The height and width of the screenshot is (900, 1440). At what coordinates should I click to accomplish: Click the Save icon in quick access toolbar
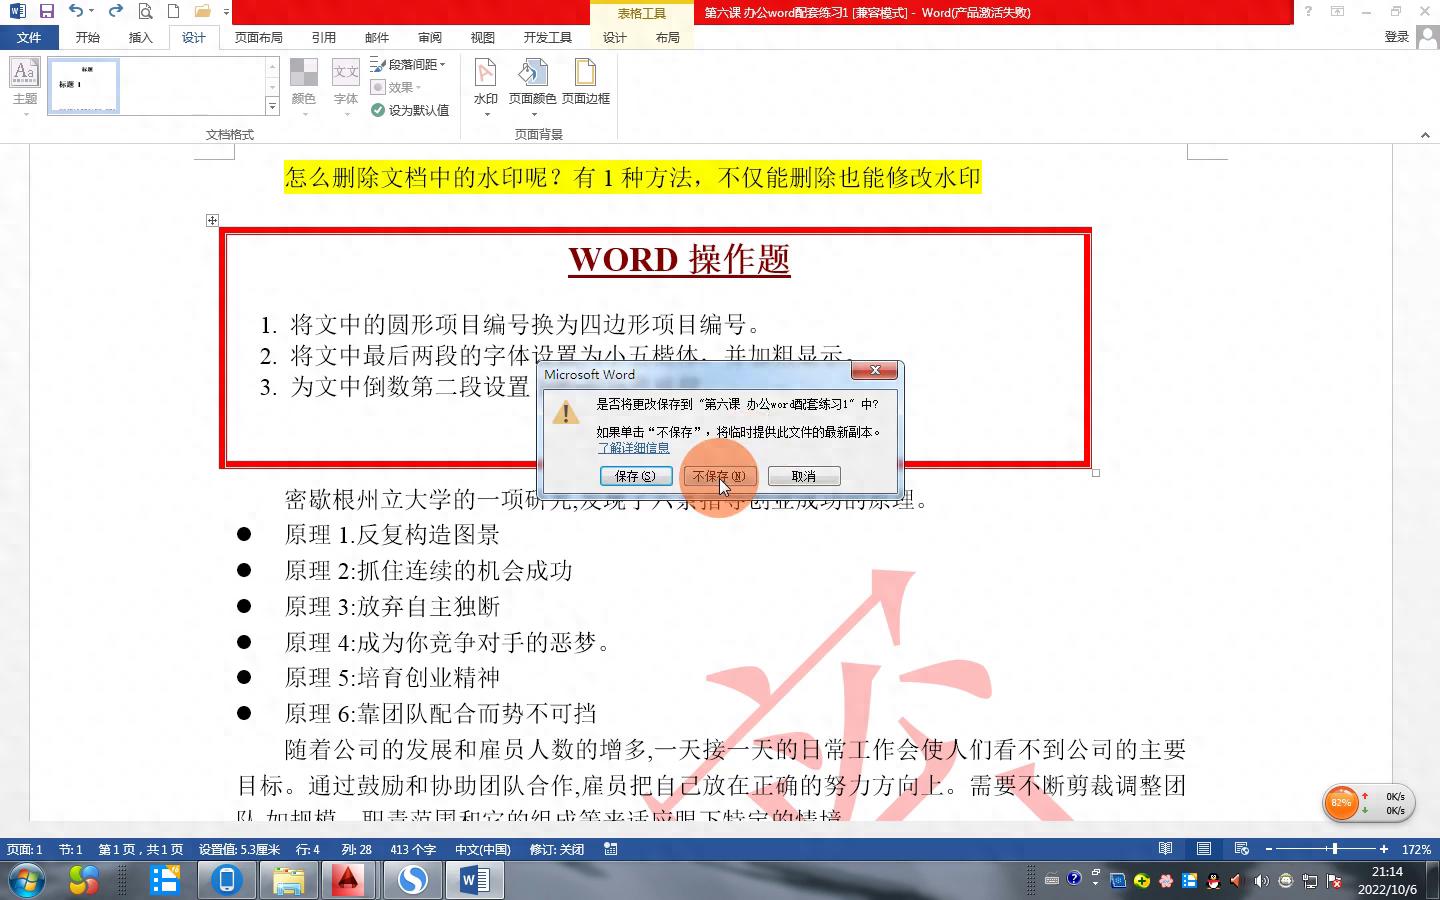(46, 12)
